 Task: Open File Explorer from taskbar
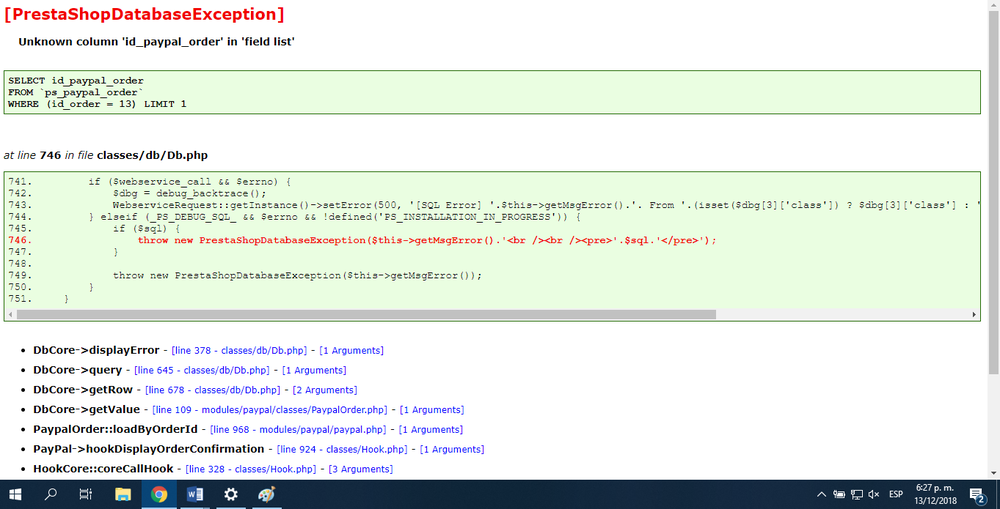click(122, 494)
